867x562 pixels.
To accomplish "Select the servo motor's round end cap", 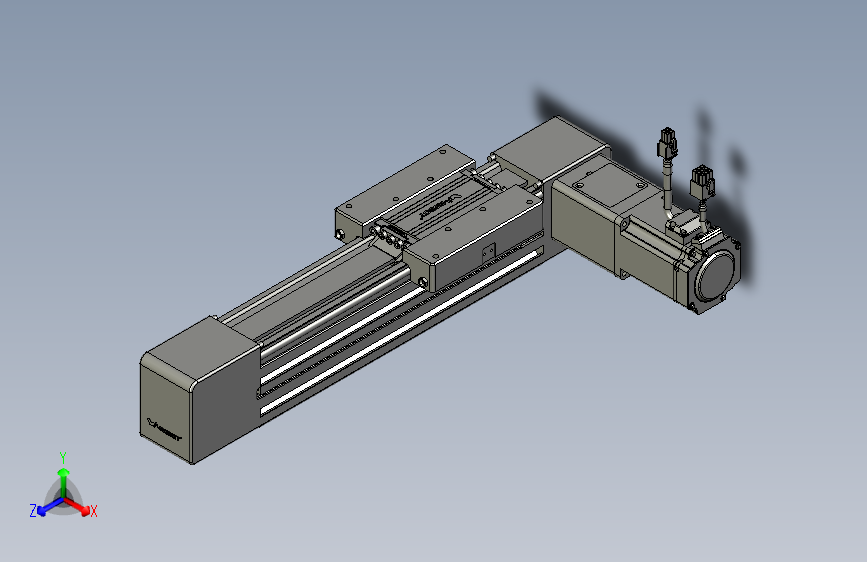I will tap(717, 275).
